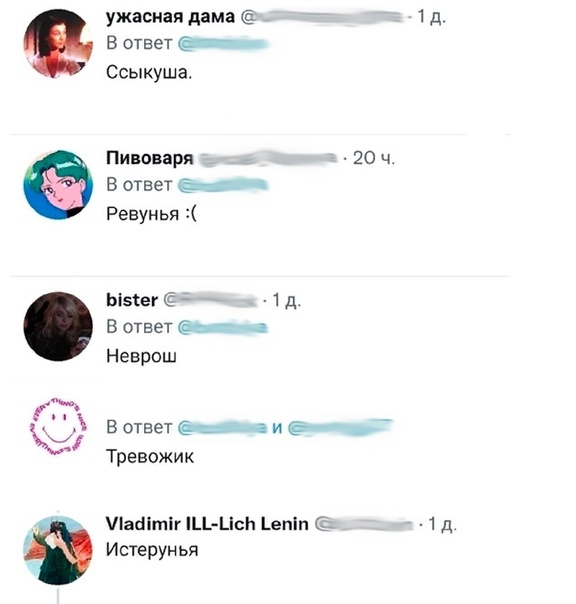Image resolution: width=576 pixels, height=604 pixels.
Task: Open bister's dark avatar photo
Action: coord(58,326)
